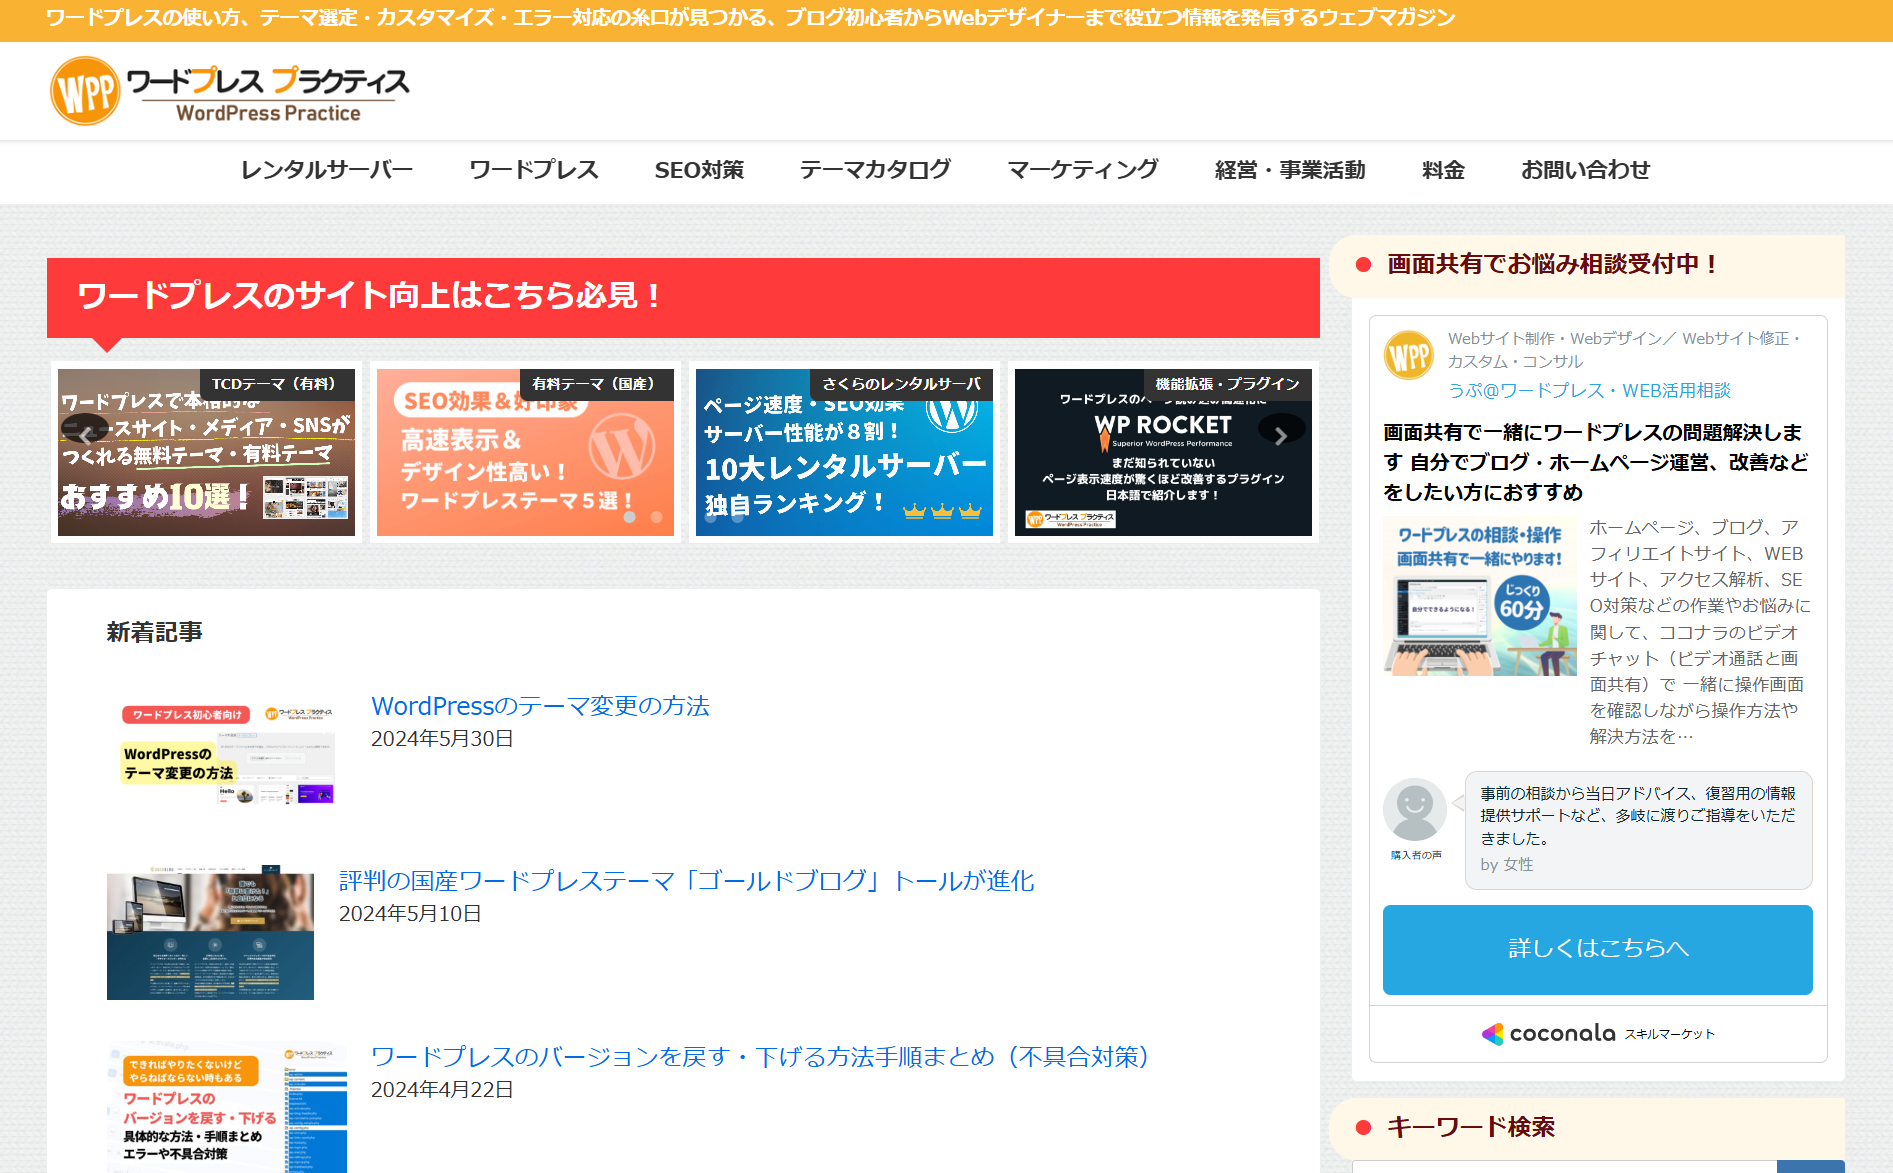The image size is (1893, 1173).
Task: Open the WP ROCKET plugin slide
Action: pyautogui.click(x=1163, y=452)
